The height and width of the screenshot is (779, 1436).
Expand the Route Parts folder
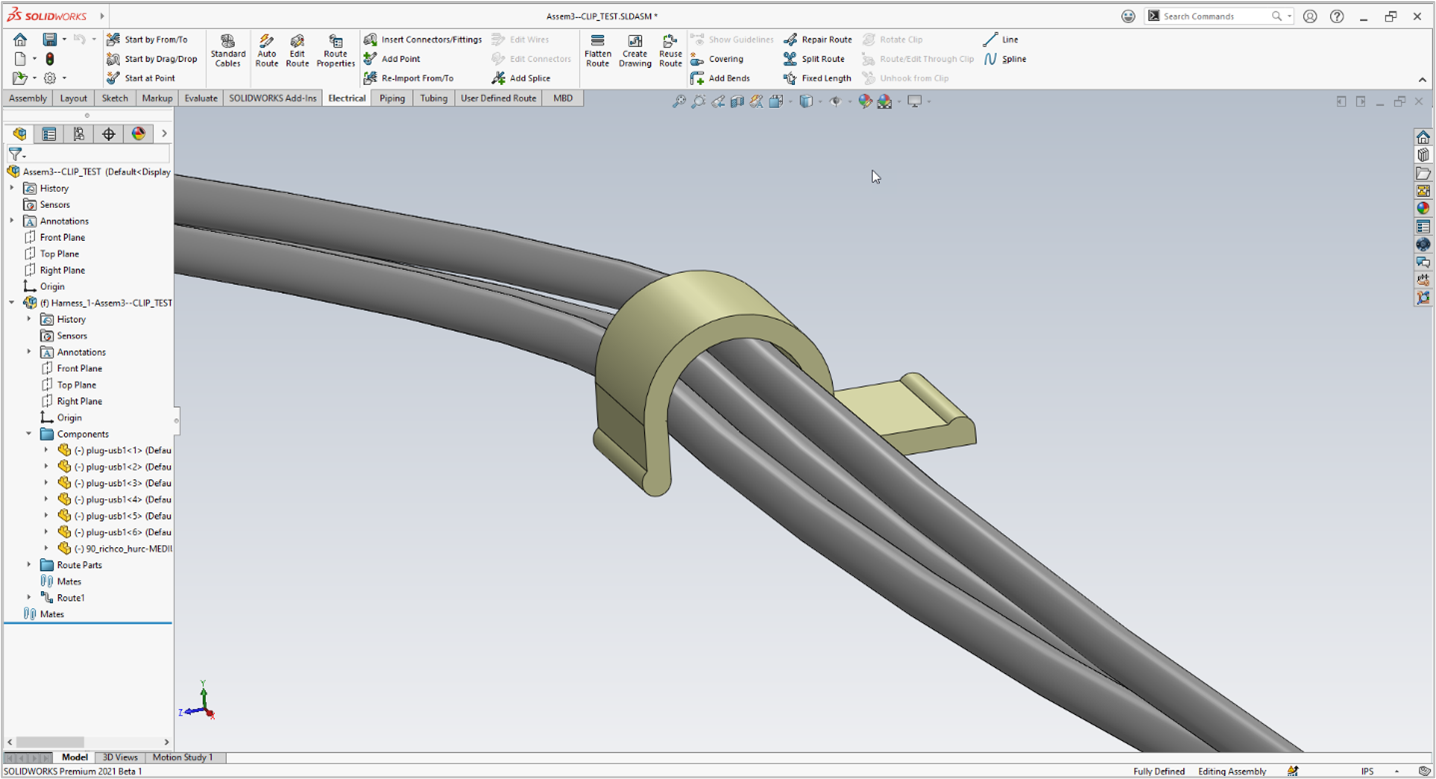[x=28, y=565]
